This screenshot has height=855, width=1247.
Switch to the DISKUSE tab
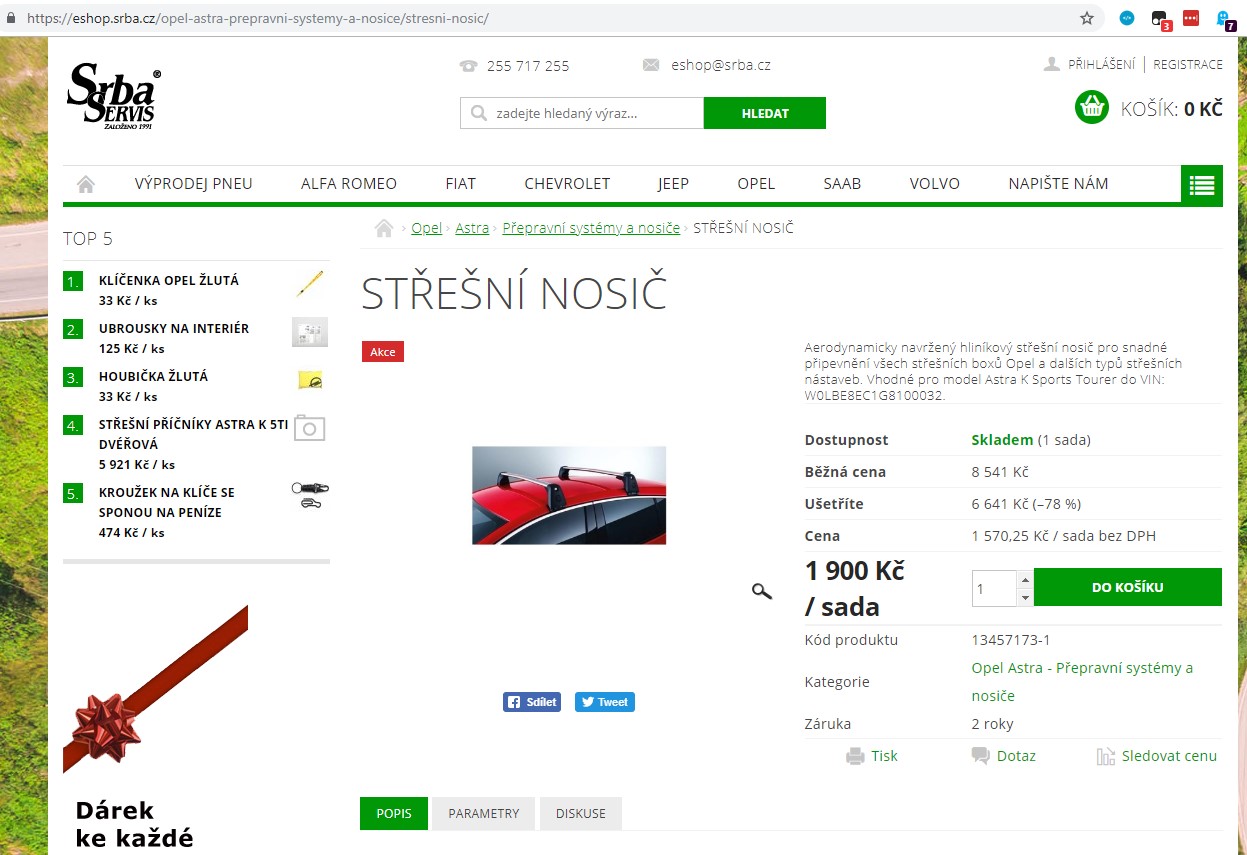[x=581, y=813]
